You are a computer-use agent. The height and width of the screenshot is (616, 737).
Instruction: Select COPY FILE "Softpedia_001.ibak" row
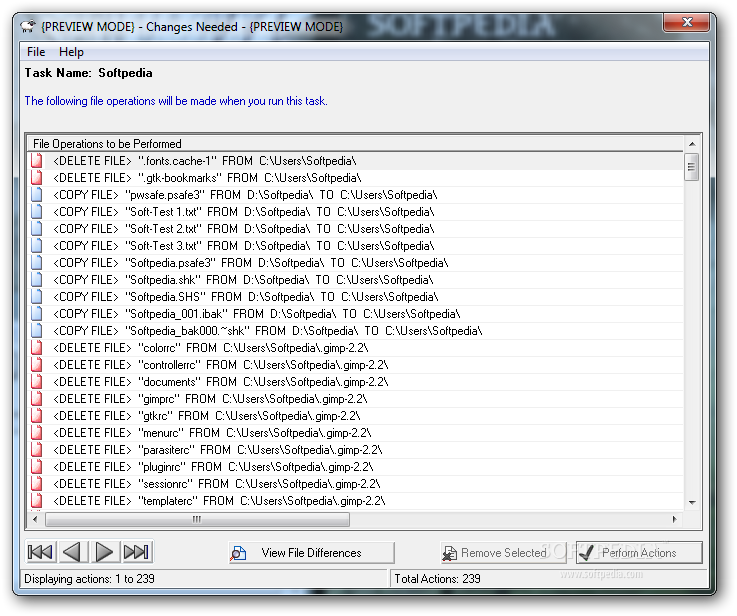click(x=355, y=313)
